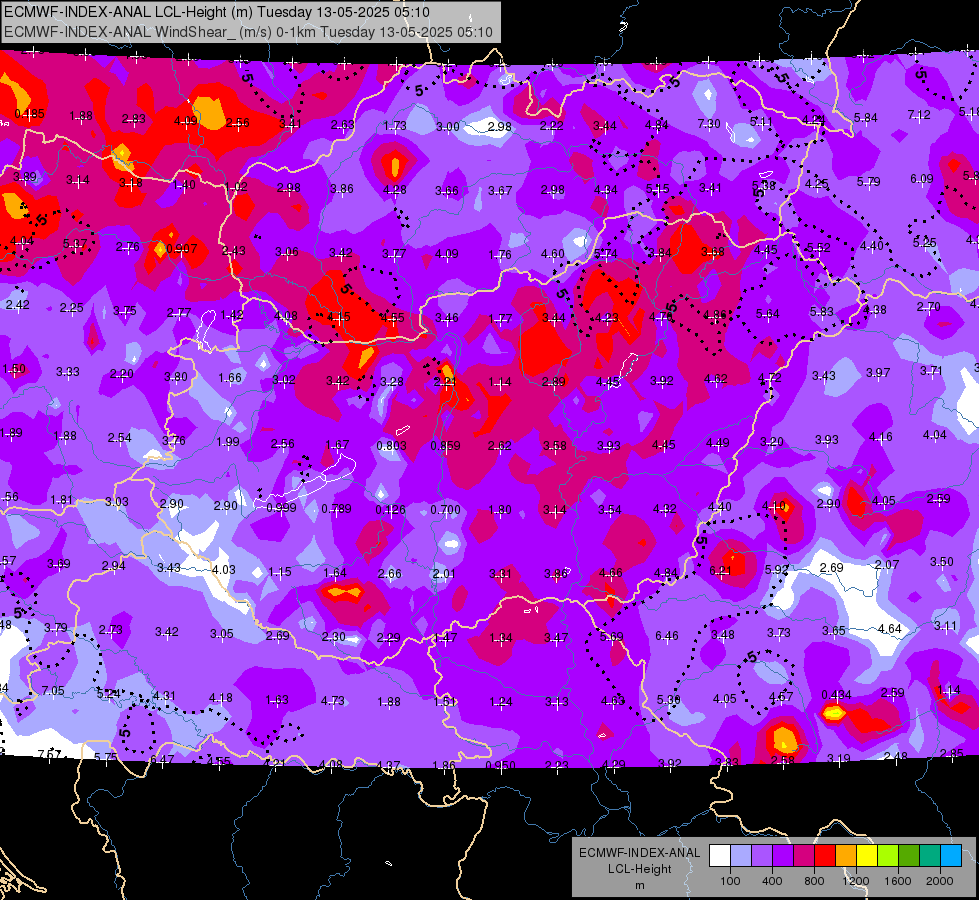Click the wind shear value 6.09
Screen dimensions: 979x900
(922, 179)
